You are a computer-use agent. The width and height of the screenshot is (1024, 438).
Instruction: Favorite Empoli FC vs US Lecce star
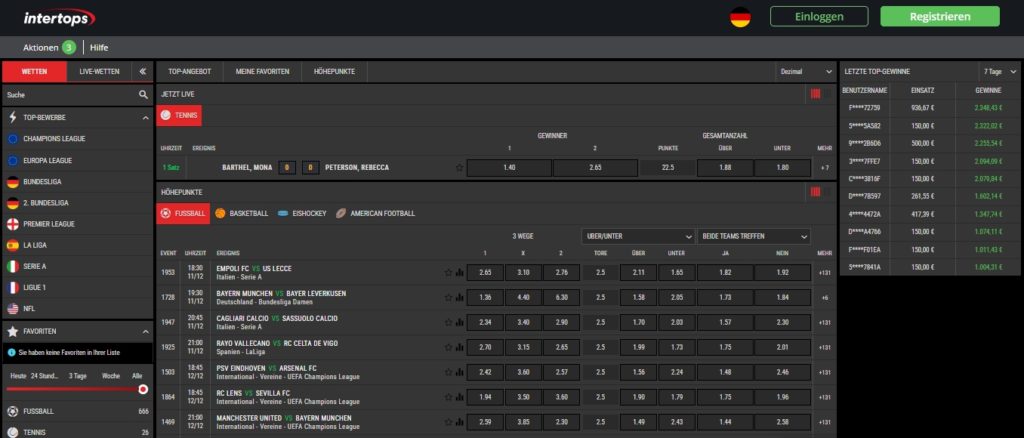coord(448,273)
